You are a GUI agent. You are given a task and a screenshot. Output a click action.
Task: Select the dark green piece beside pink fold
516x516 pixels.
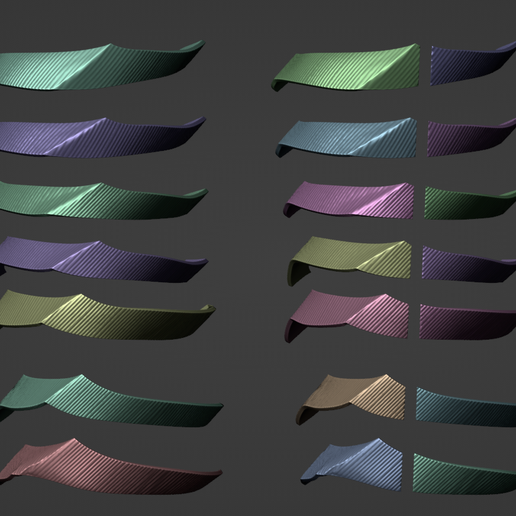point(470,203)
